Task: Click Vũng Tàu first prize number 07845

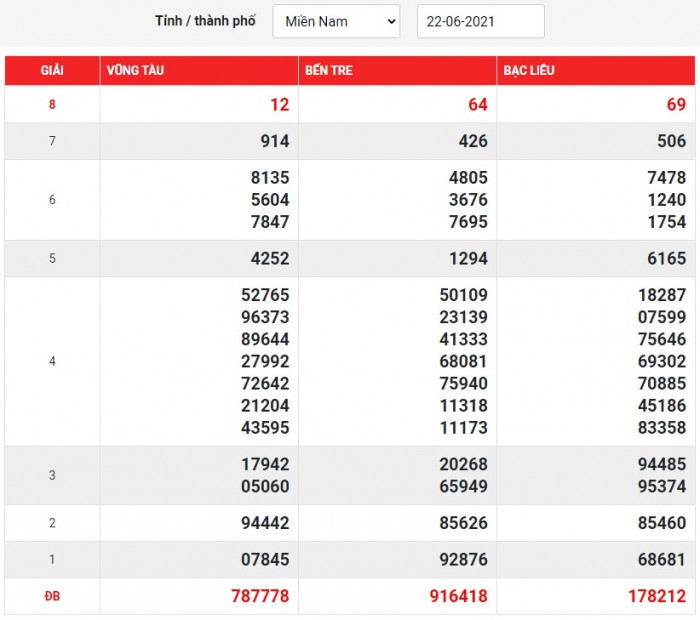Action: pos(264,559)
